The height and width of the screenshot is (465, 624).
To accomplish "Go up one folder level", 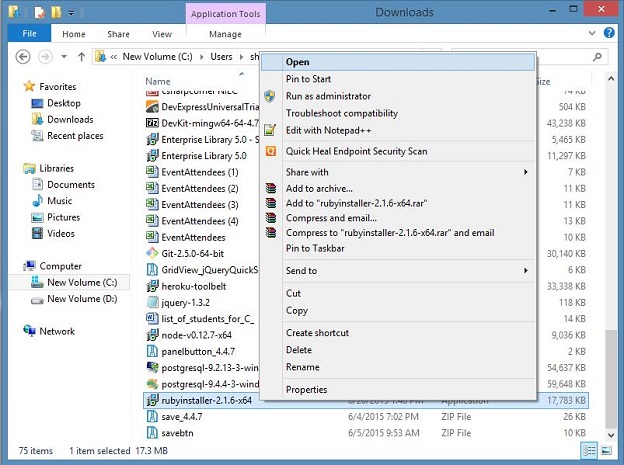I will tap(81, 57).
